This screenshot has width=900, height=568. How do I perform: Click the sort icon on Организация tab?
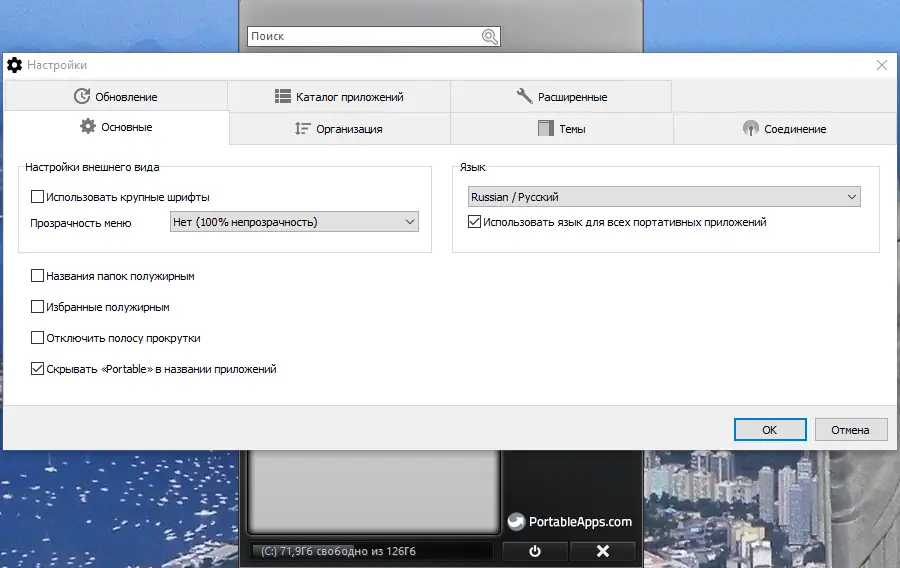(x=302, y=129)
